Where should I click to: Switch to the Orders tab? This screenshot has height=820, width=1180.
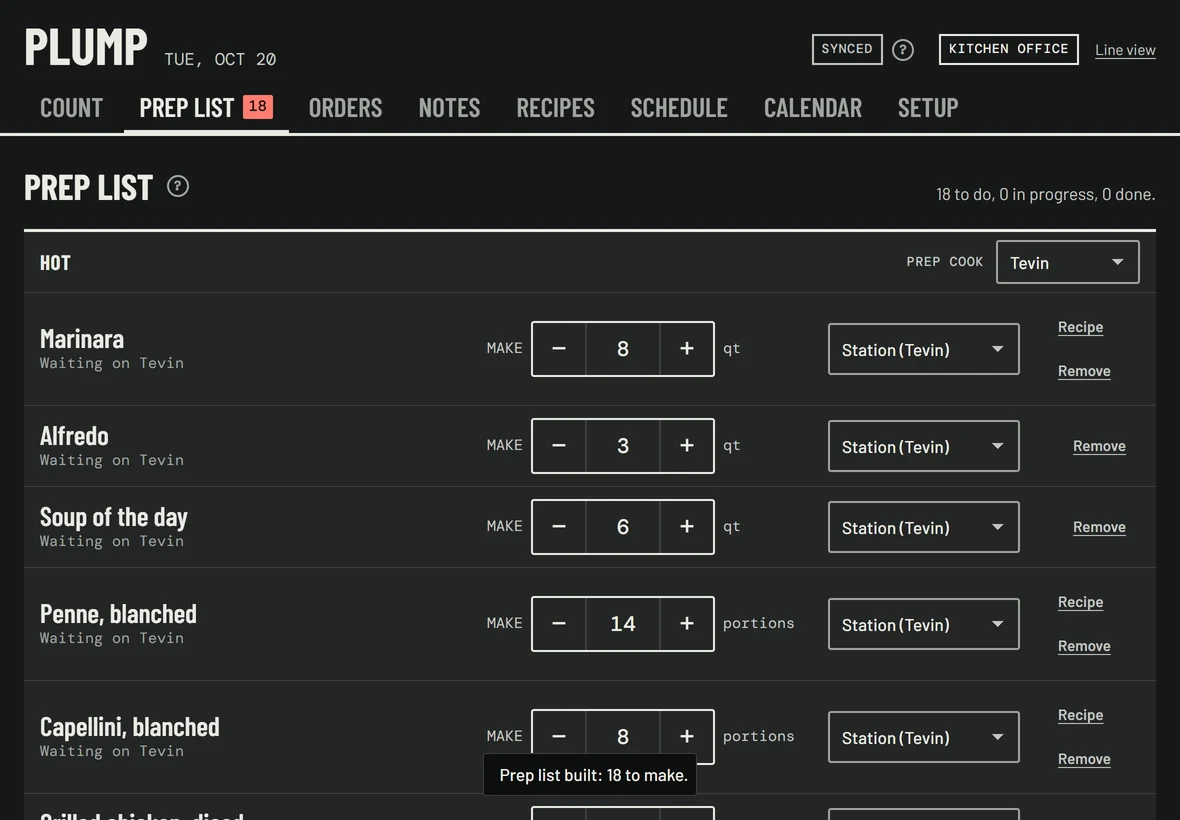[x=345, y=108]
